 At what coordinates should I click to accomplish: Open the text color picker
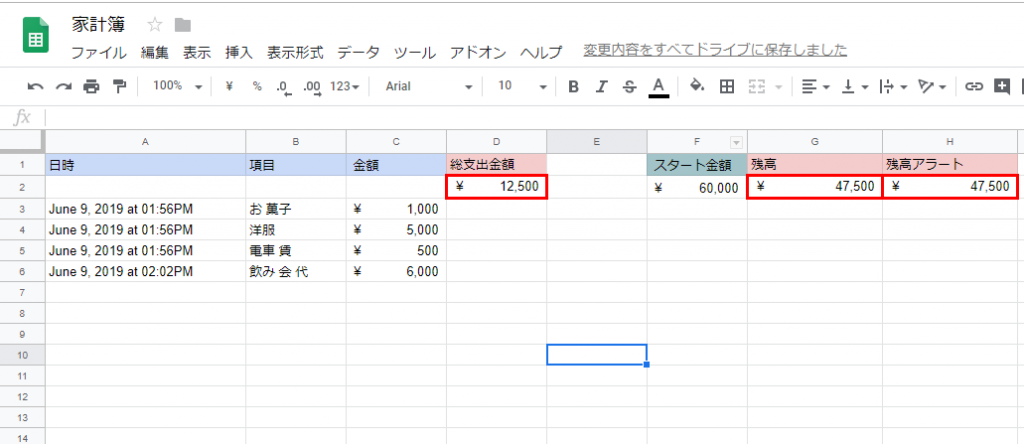659,87
